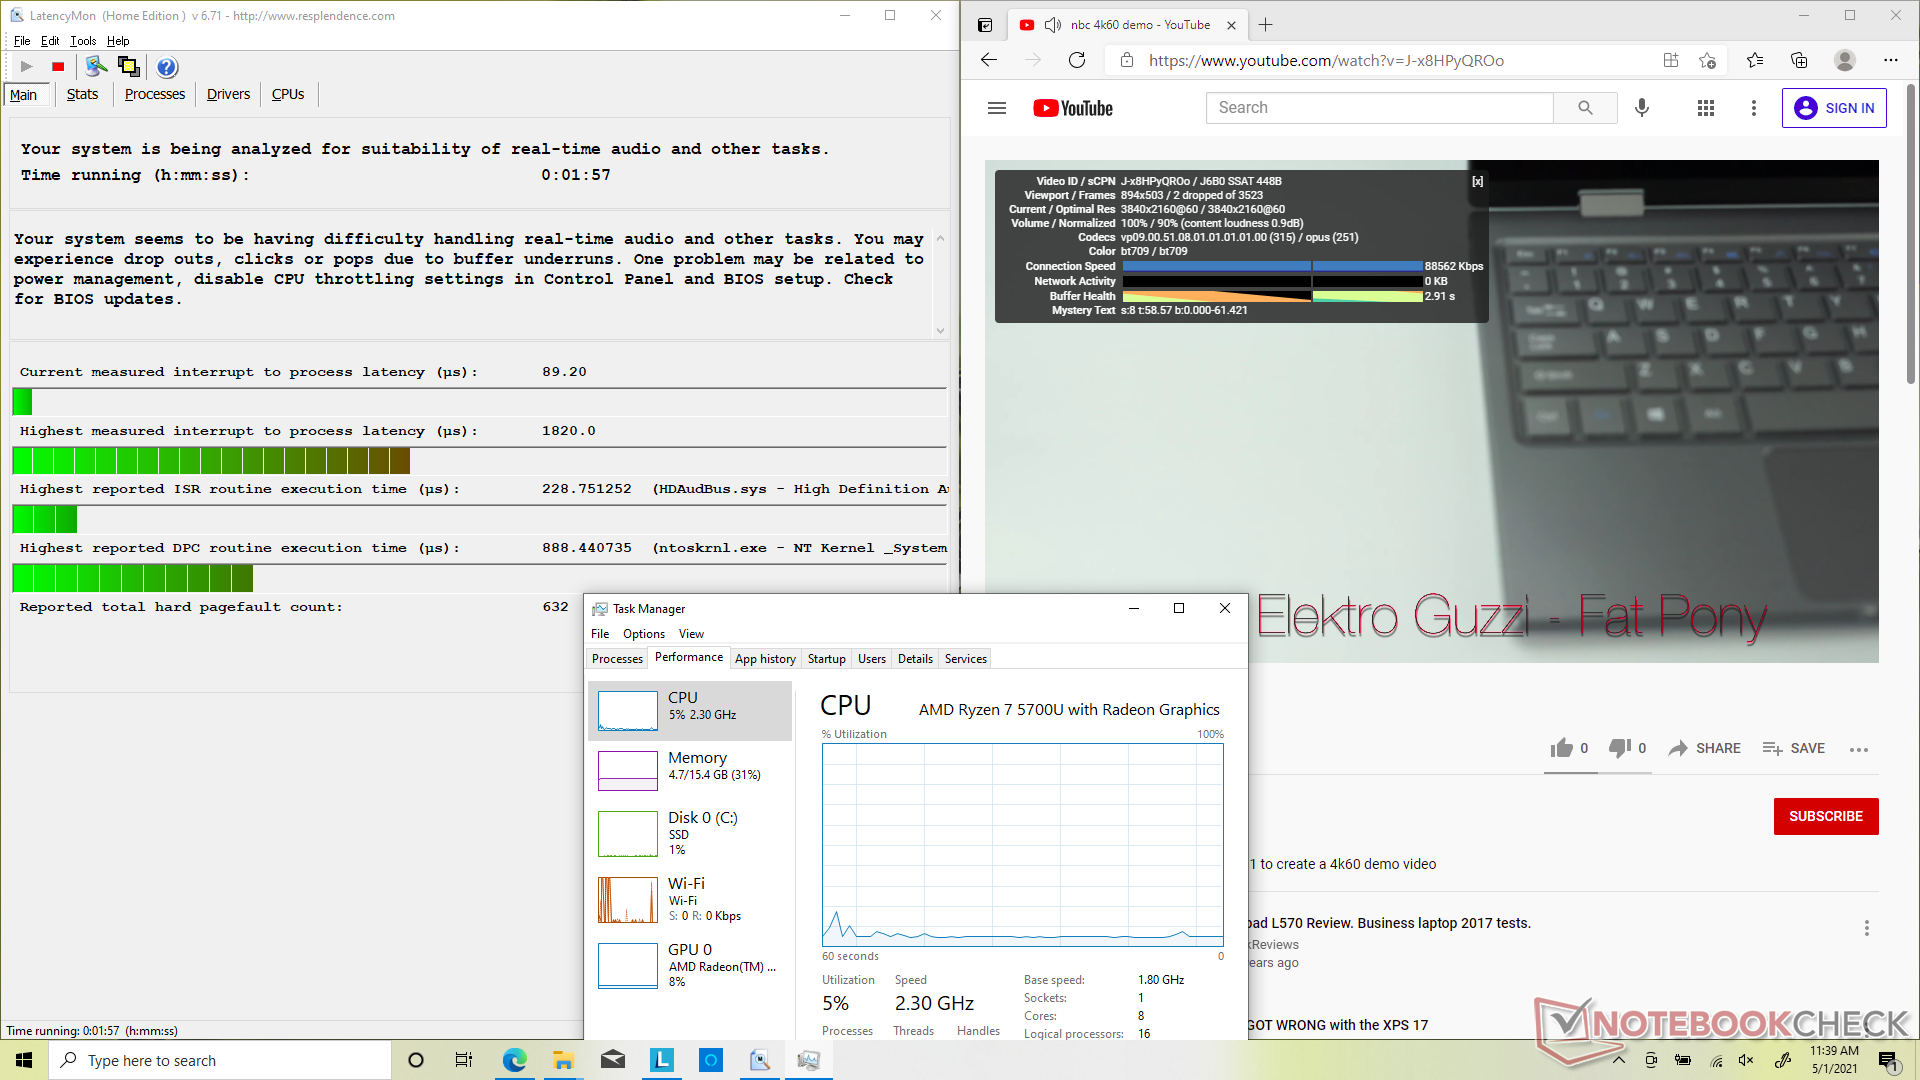Screen dimensions: 1920x1080
Task: Click the thumbs up like icon
Action: click(1561, 748)
